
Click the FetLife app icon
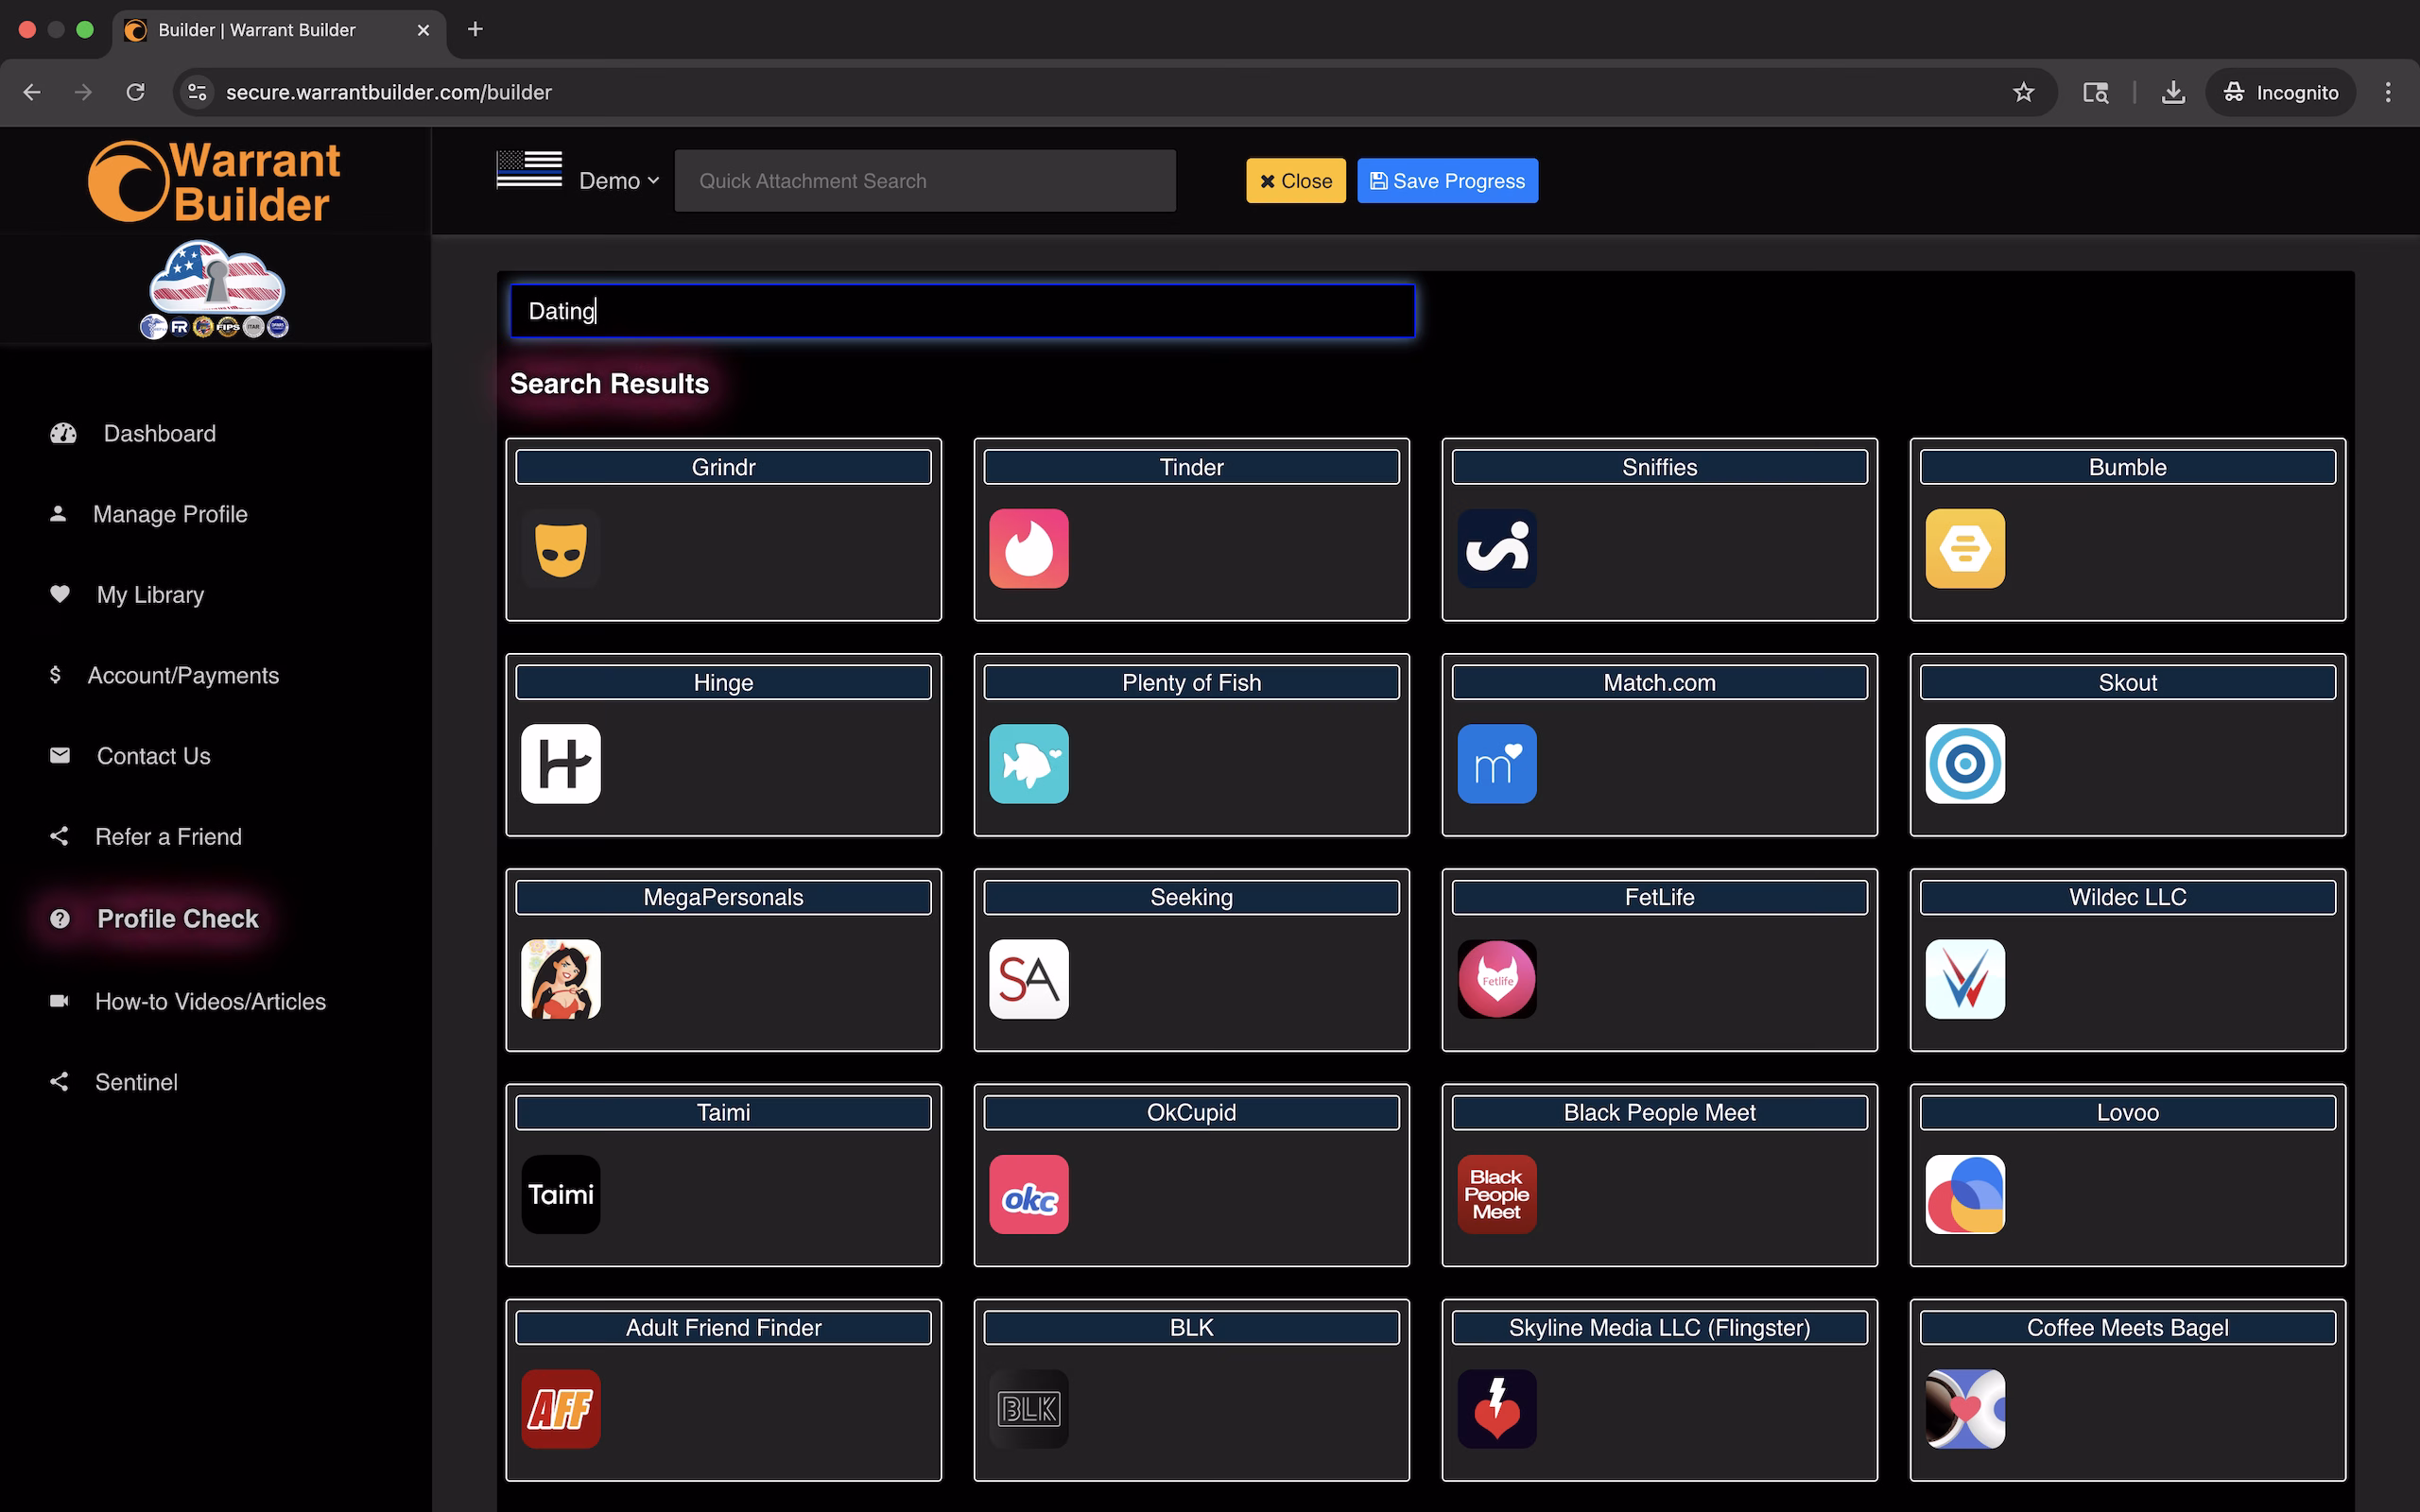[1496, 979]
